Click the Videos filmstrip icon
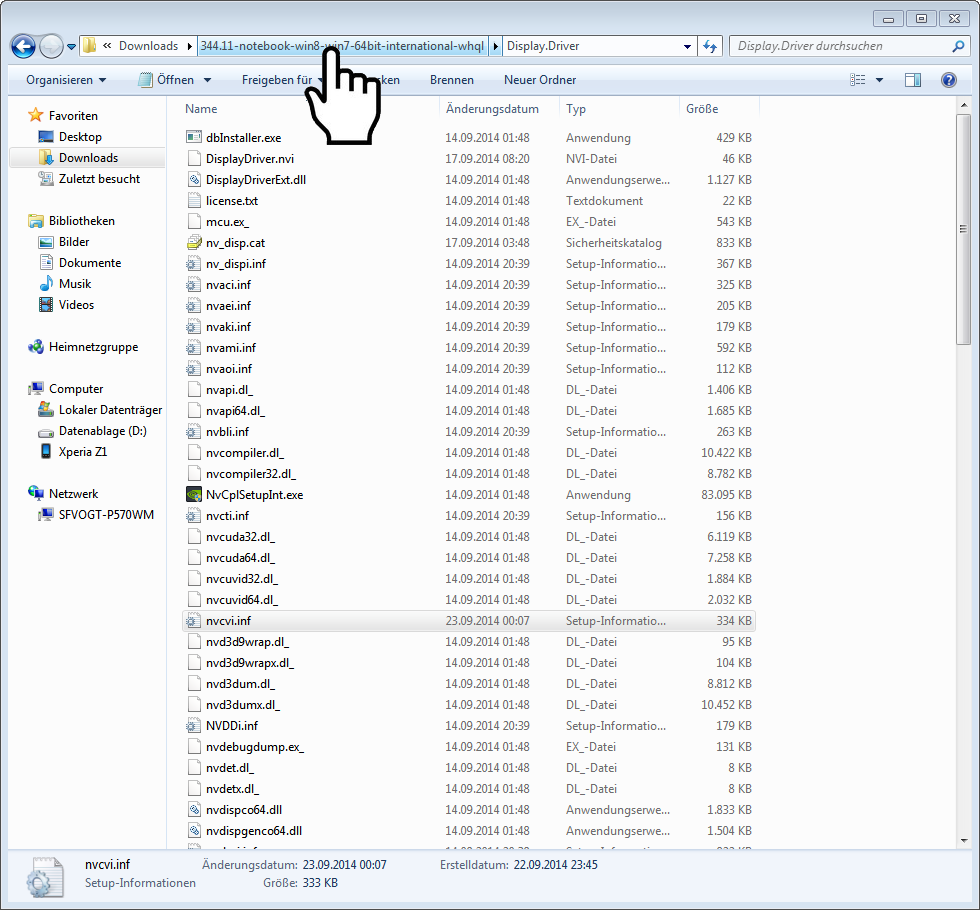Viewport: 980px width, 910px height. [46, 304]
